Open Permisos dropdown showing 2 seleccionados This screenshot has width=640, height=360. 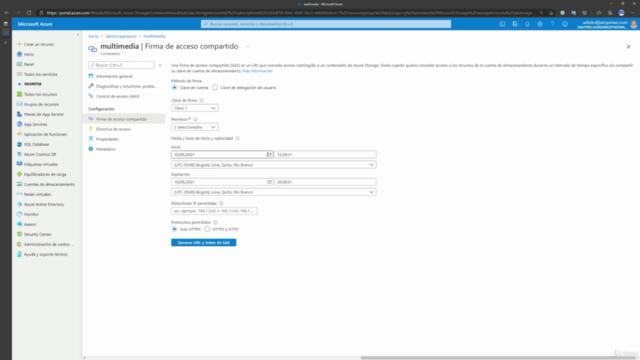click(195, 127)
